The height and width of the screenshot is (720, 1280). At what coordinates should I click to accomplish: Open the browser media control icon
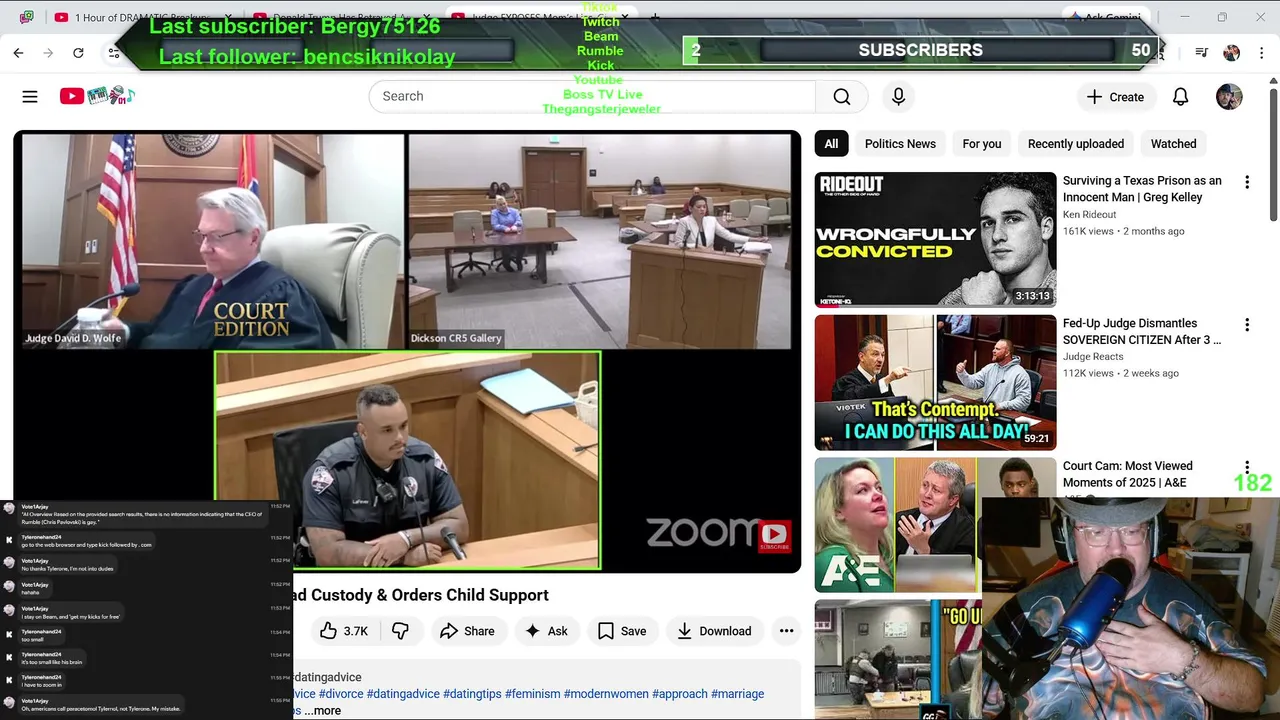[1202, 53]
